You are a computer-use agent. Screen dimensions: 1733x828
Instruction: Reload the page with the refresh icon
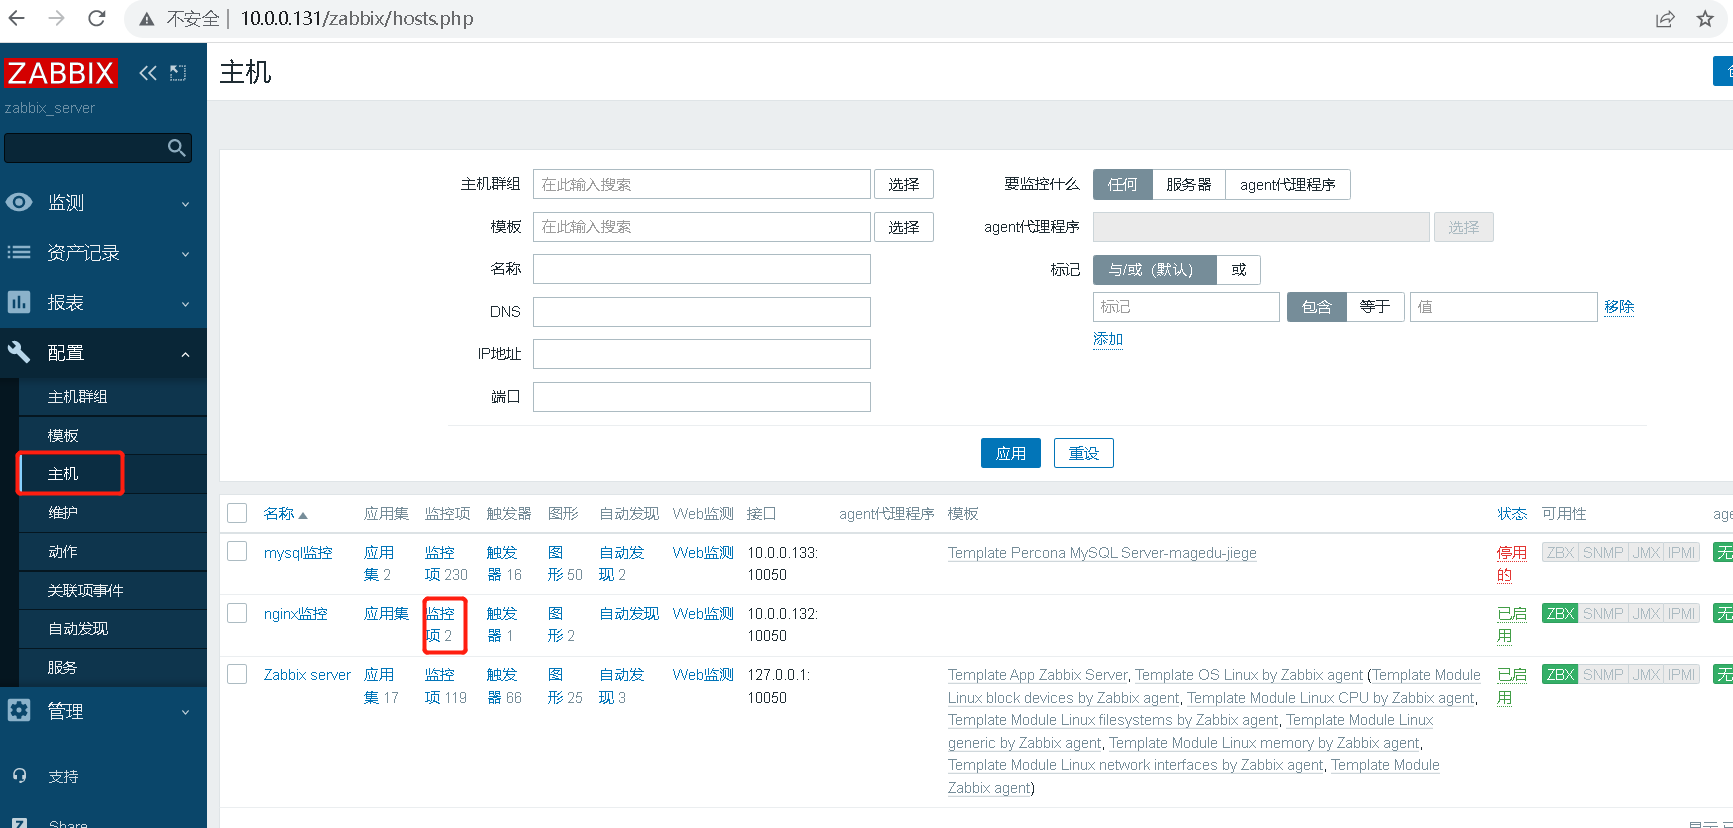click(97, 18)
